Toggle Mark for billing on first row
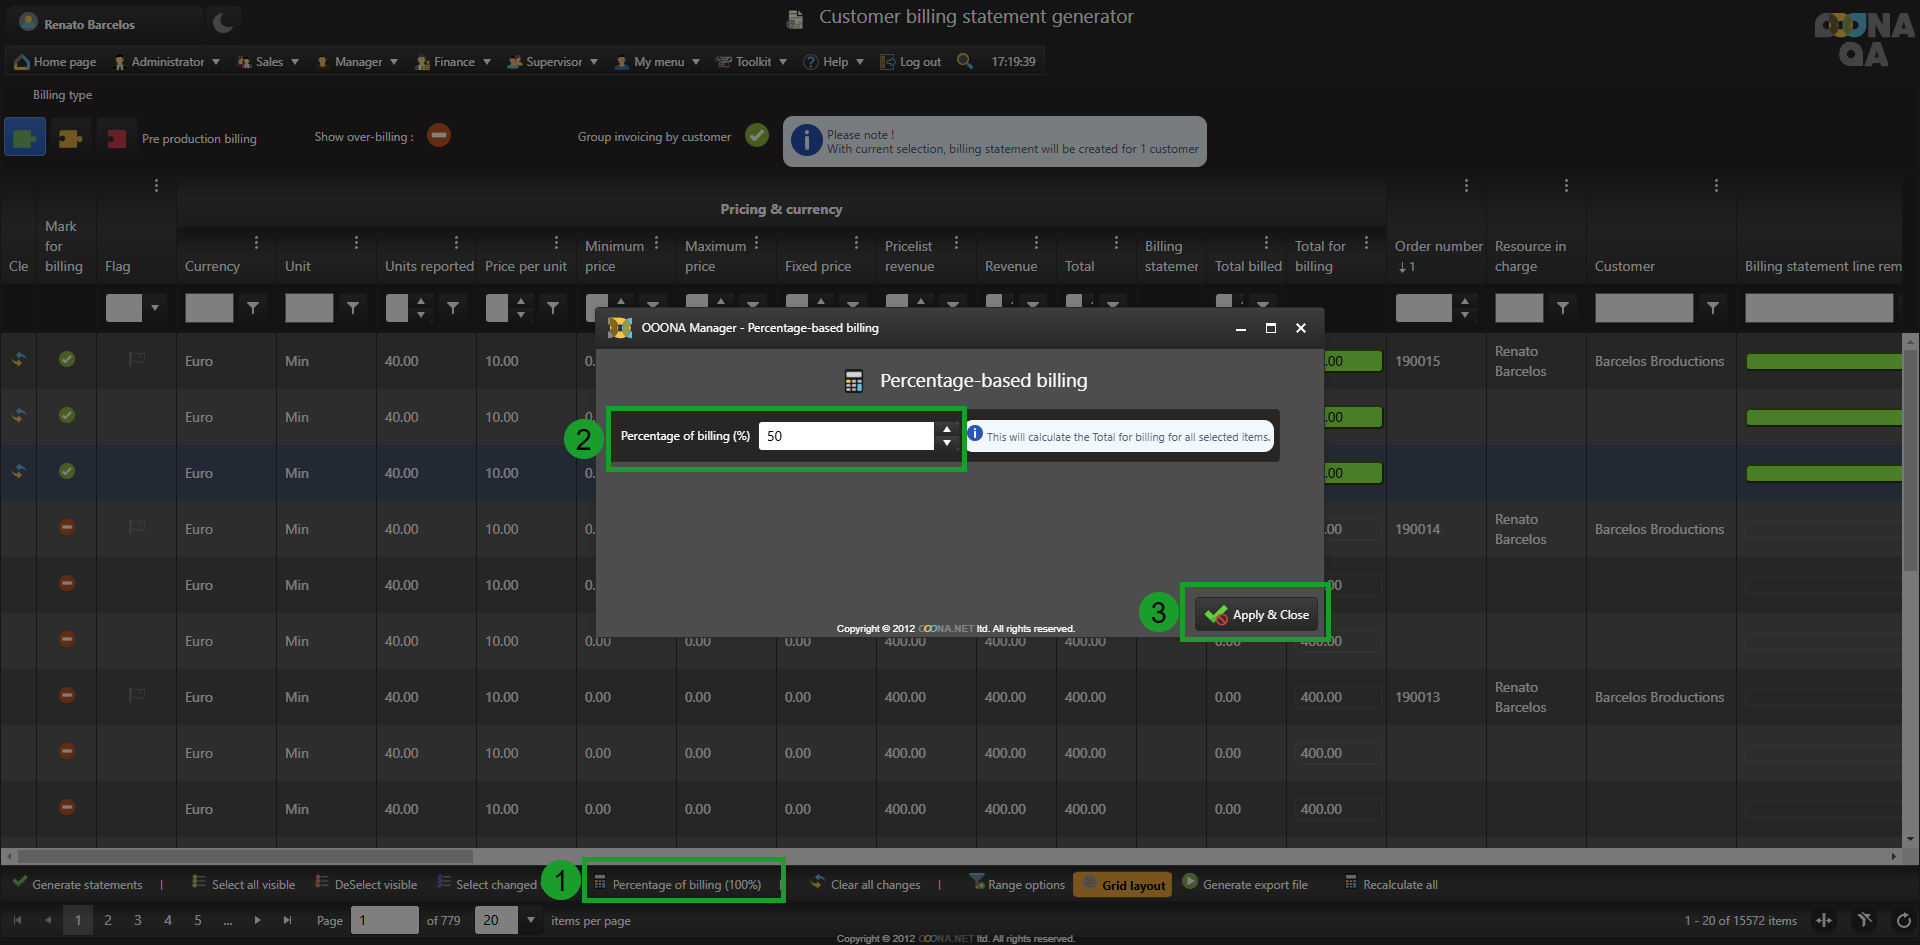Viewport: 1920px width, 945px height. (67, 359)
